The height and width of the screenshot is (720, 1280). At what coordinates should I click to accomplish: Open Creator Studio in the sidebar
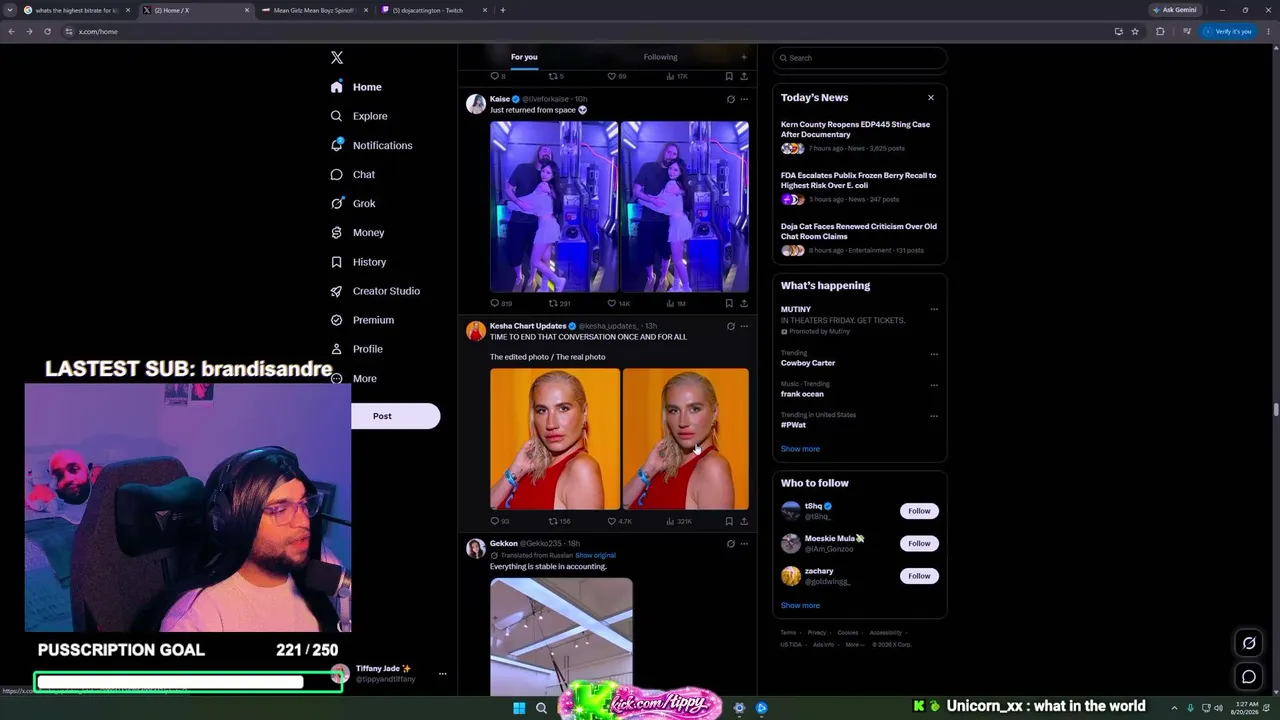(375, 291)
